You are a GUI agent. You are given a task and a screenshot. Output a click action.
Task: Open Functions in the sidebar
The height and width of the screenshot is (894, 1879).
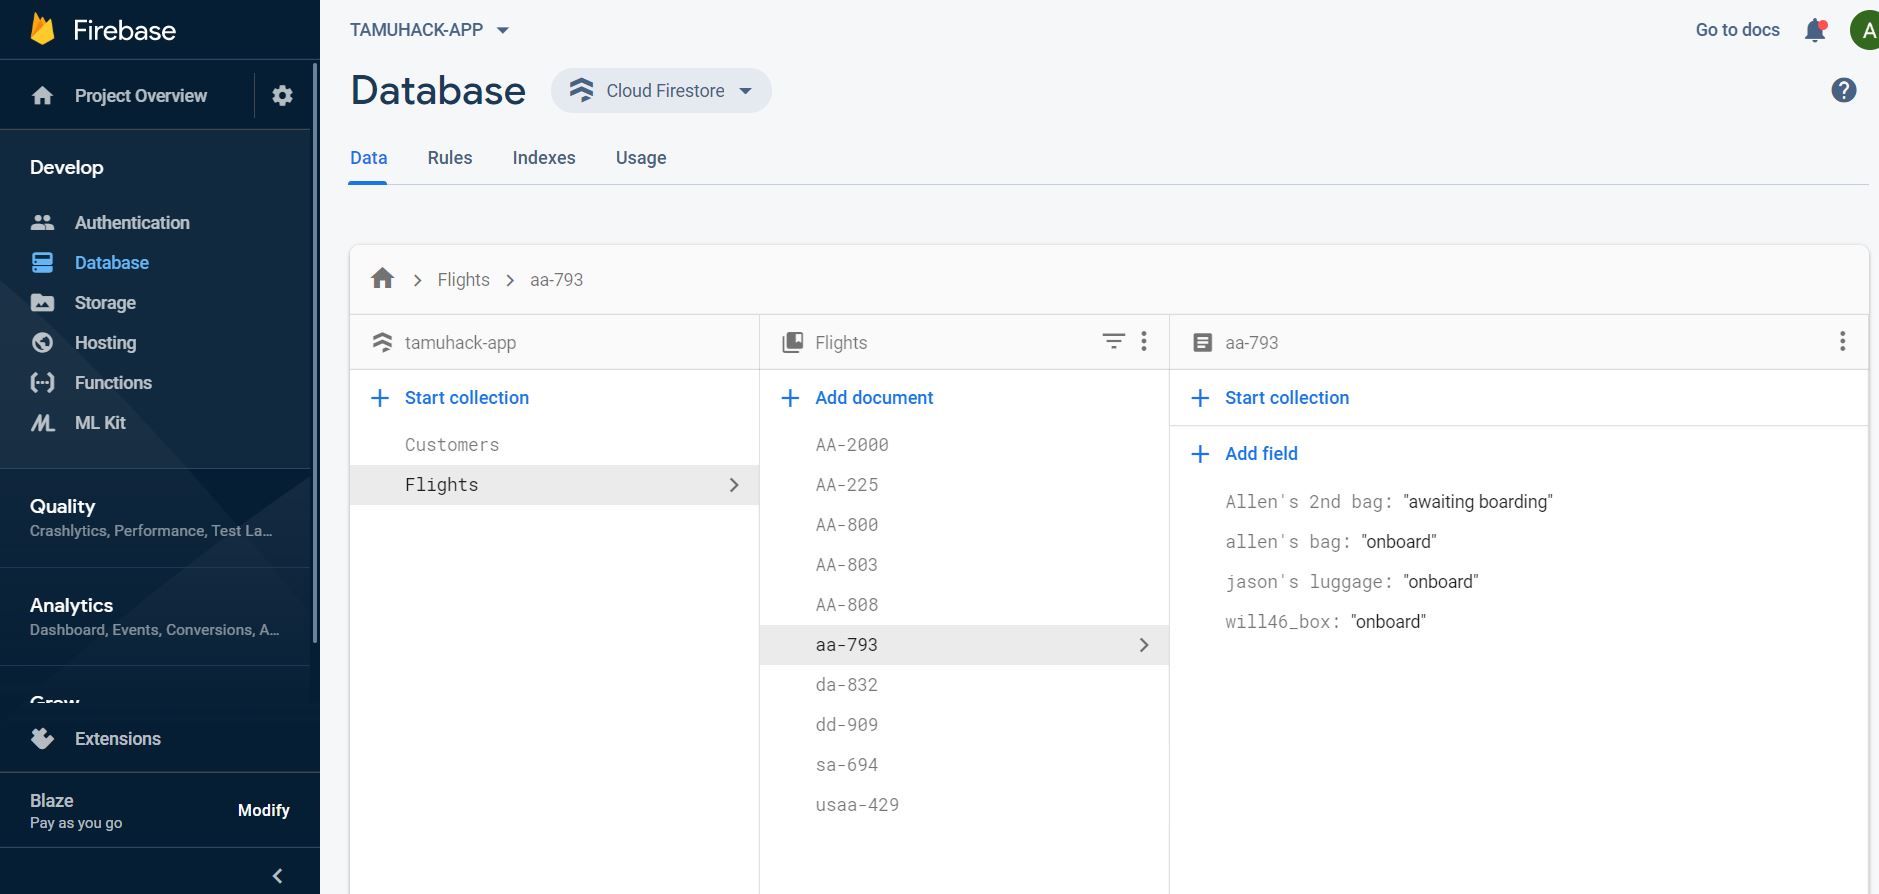point(113,382)
